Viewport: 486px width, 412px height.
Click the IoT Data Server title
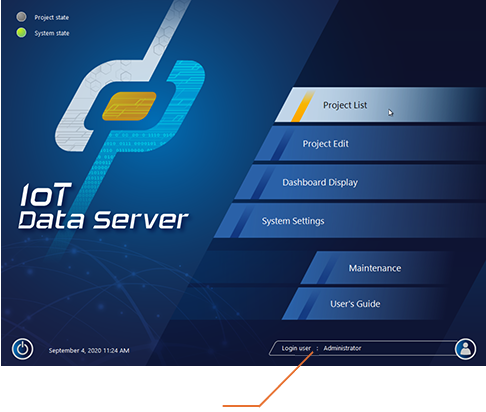tap(103, 207)
